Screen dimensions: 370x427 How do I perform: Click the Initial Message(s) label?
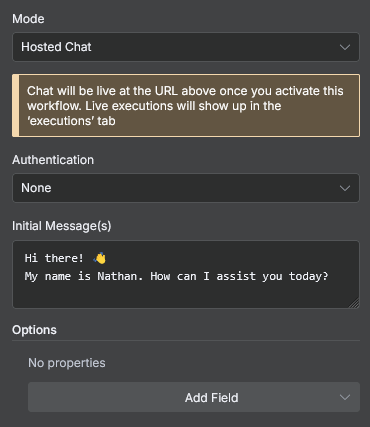pos(62,226)
